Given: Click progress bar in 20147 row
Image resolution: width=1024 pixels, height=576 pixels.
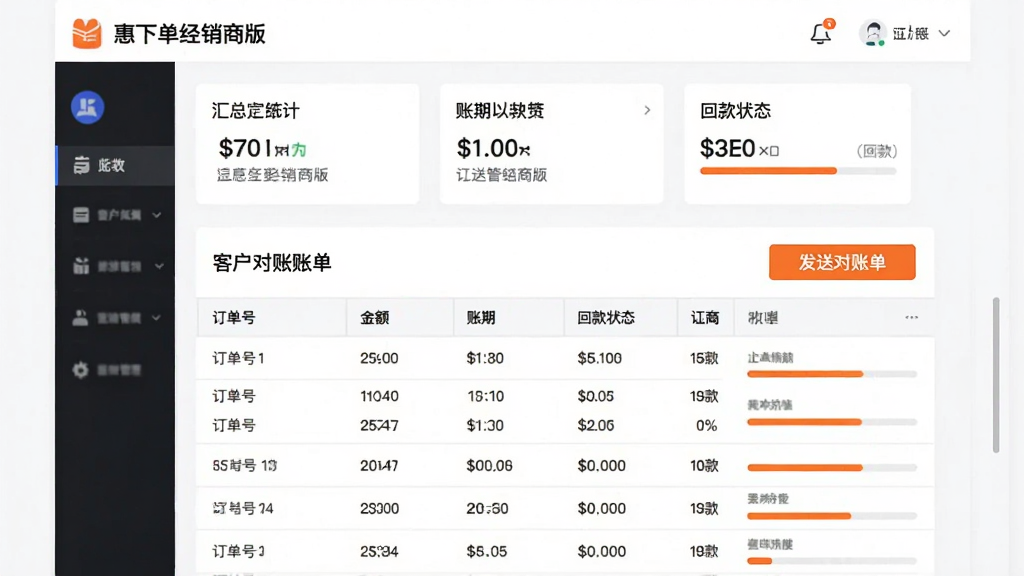Looking at the screenshot, I should click(832, 468).
